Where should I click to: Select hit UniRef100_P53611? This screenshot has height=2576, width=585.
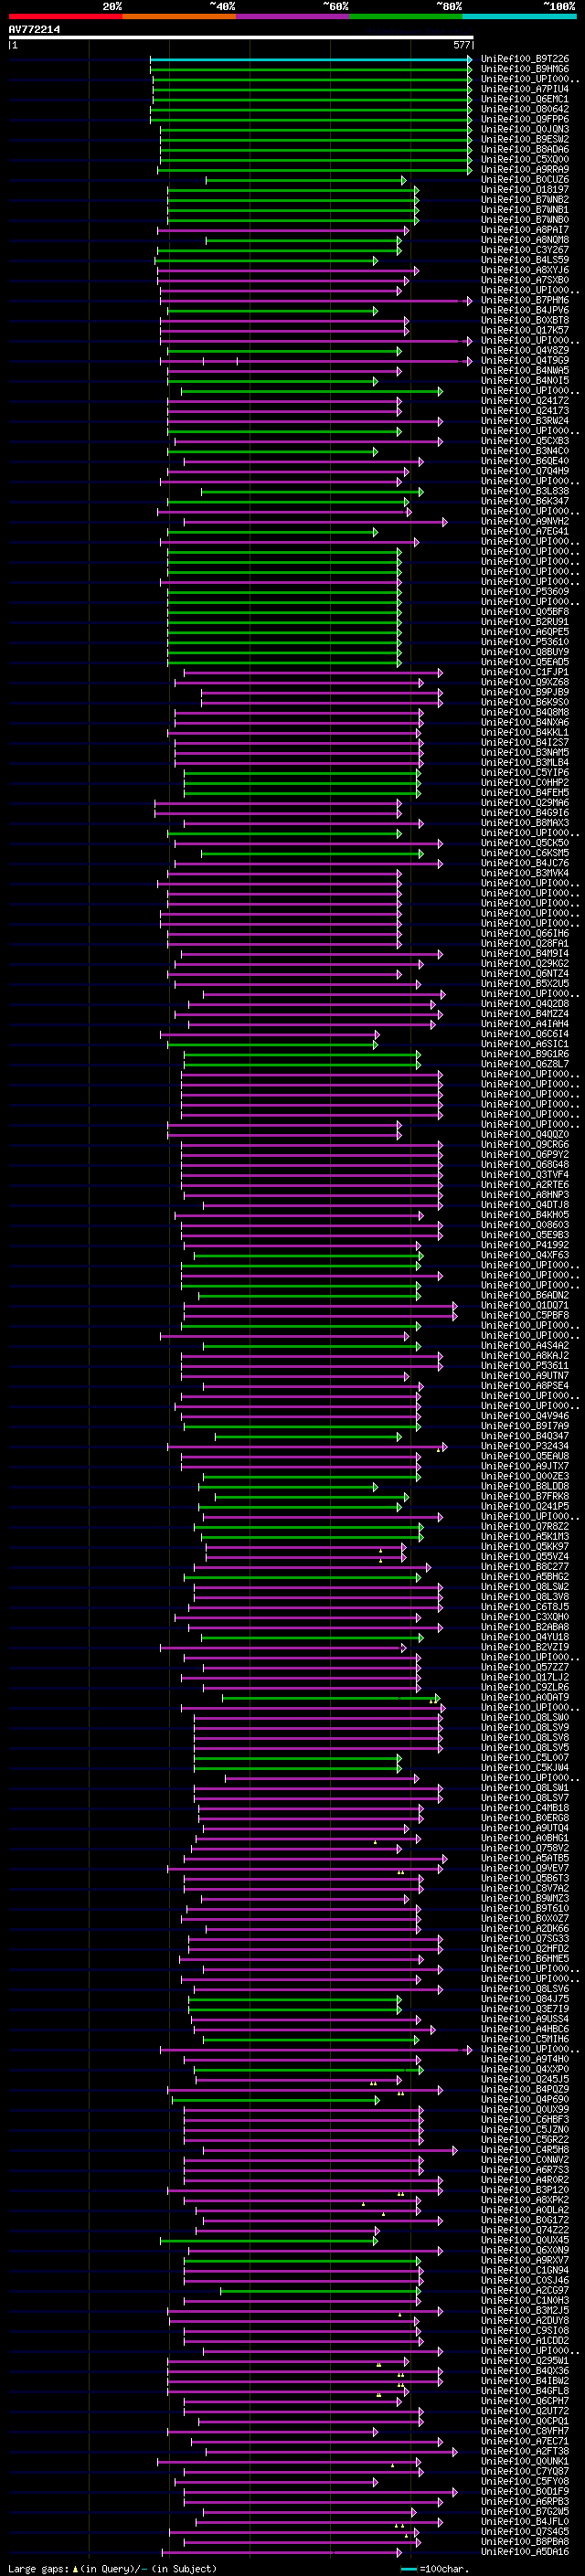tap(525, 1366)
